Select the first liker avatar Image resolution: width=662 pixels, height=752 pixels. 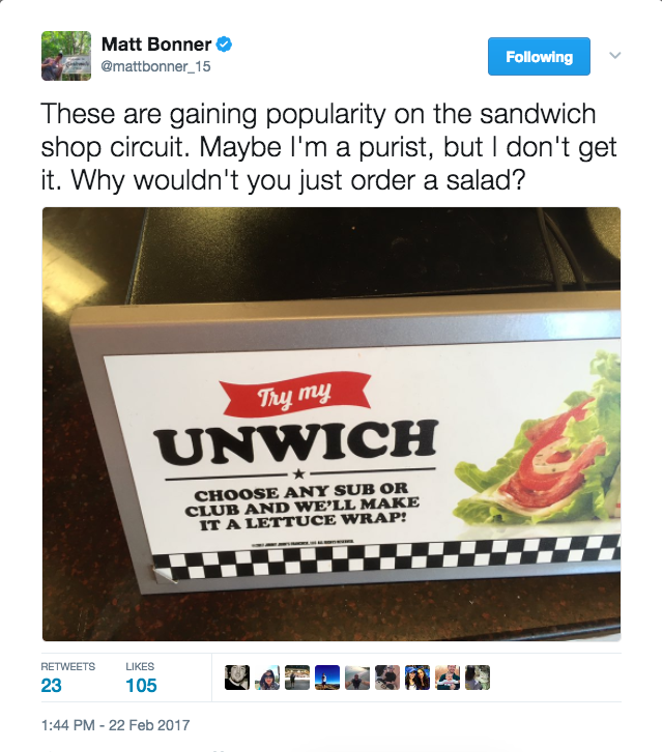(237, 678)
